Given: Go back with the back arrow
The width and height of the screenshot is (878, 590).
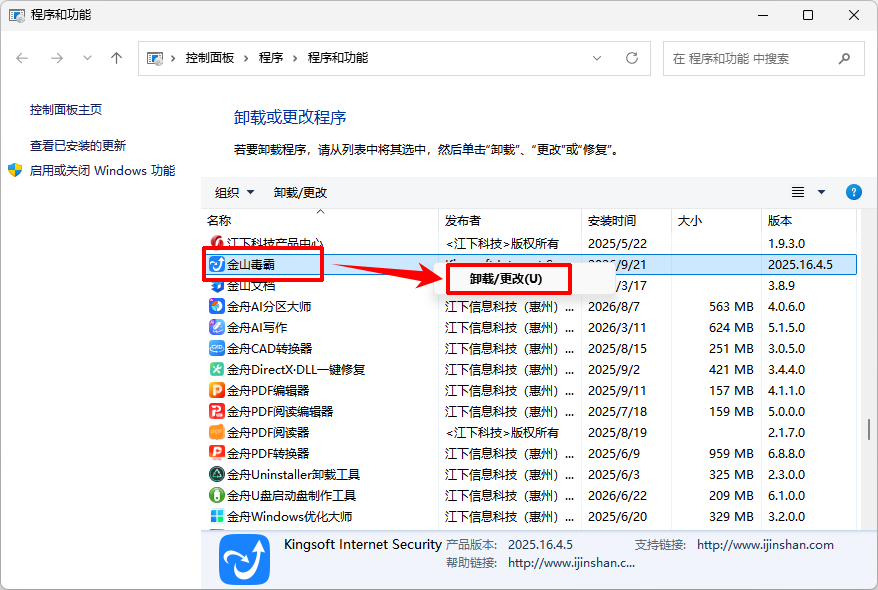Looking at the screenshot, I should point(22,58).
